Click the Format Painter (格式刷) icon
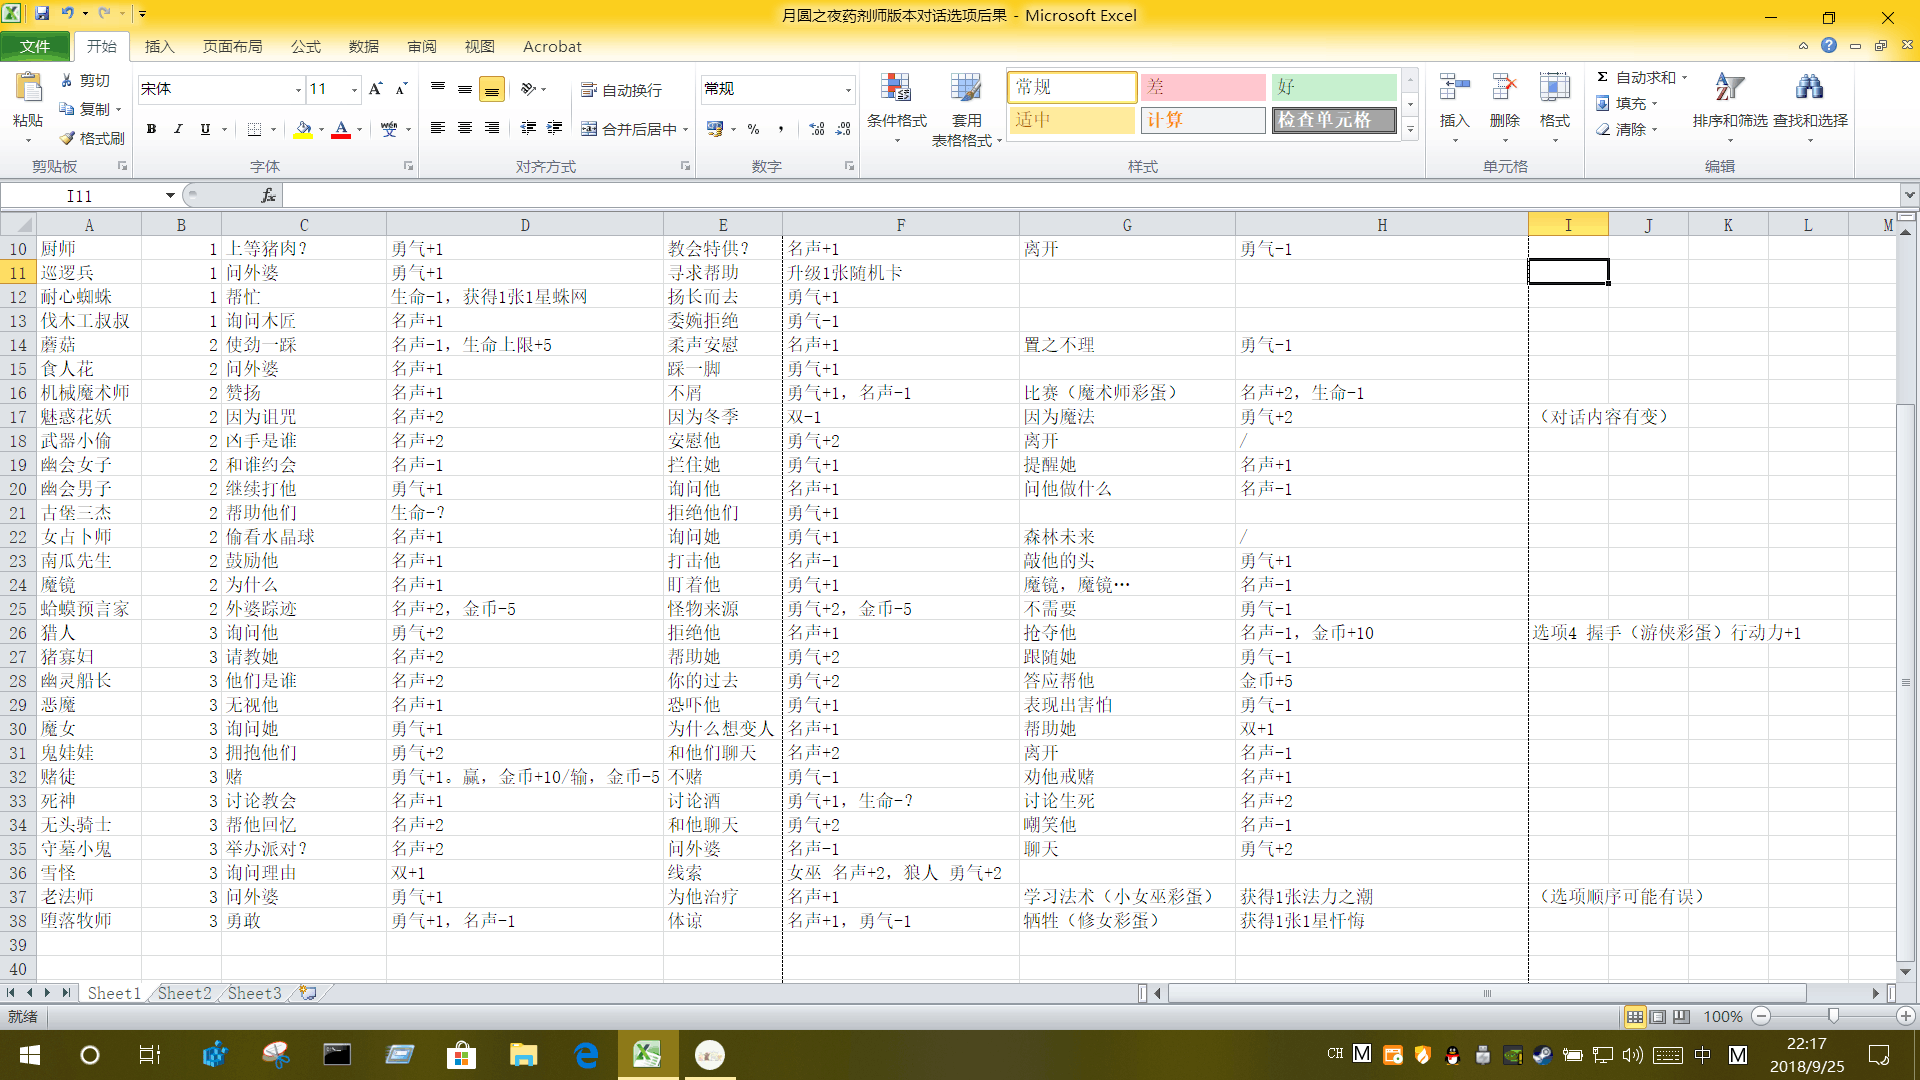Image resolution: width=1920 pixels, height=1080 pixels. tap(67, 138)
